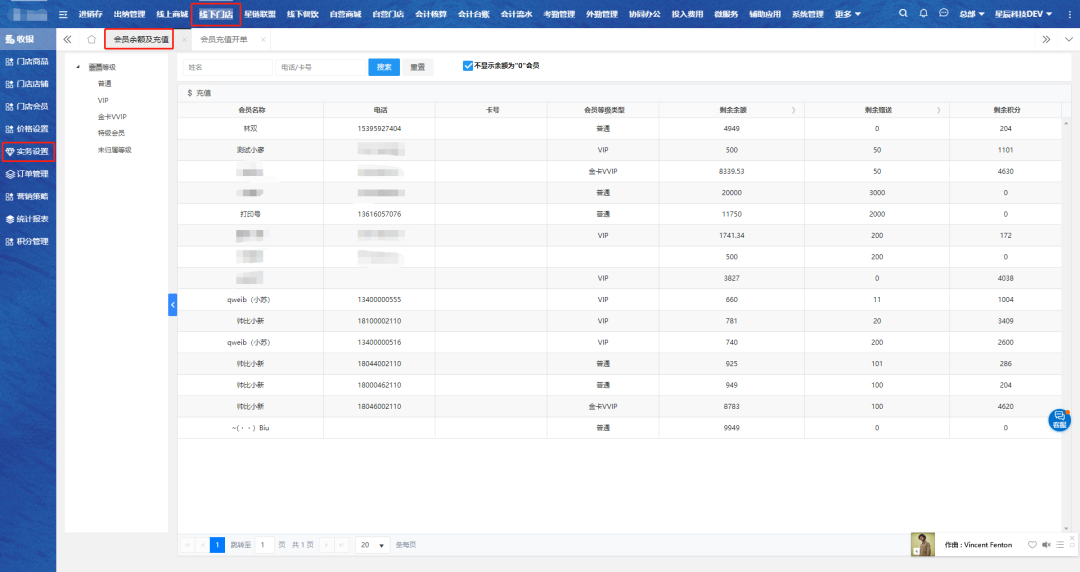This screenshot has height=572, width=1080.
Task: Open the 总部 dropdown in header
Action: [971, 14]
